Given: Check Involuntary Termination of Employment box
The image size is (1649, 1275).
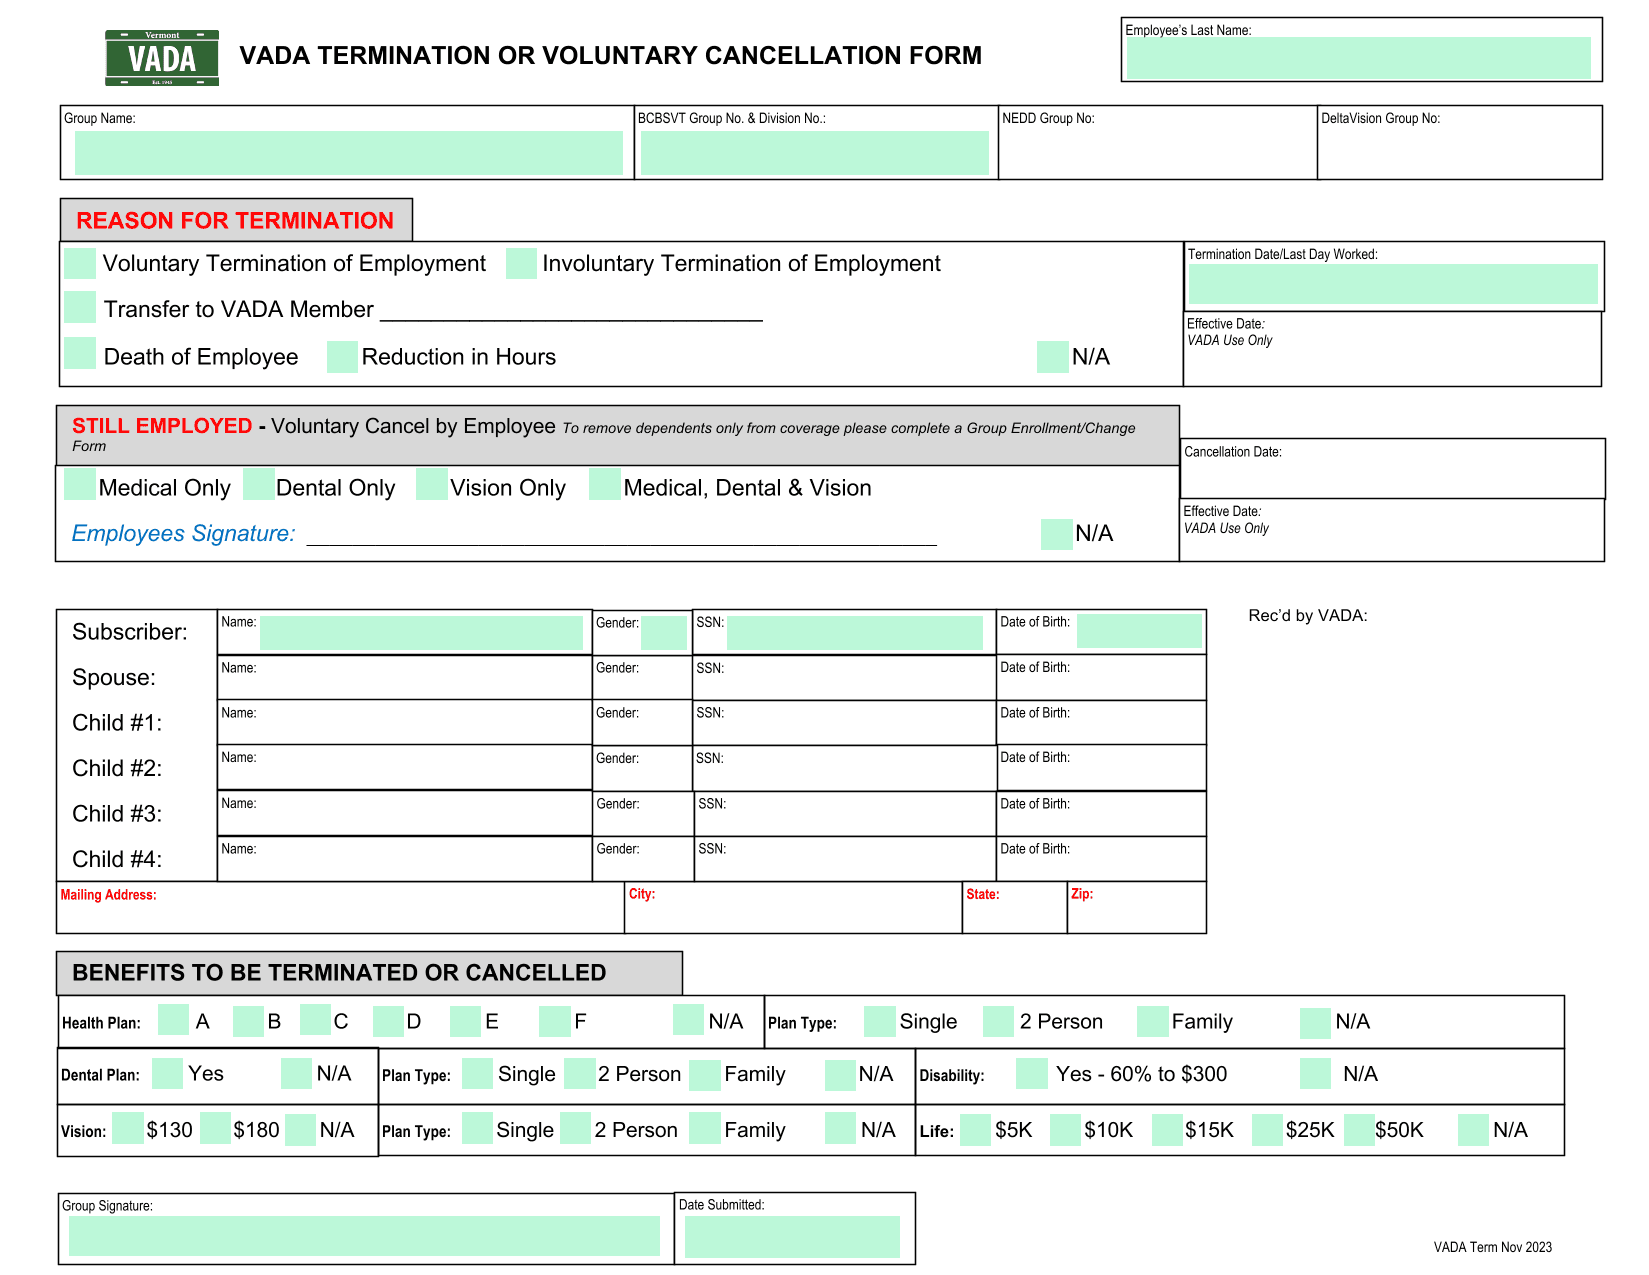Looking at the screenshot, I should [521, 264].
